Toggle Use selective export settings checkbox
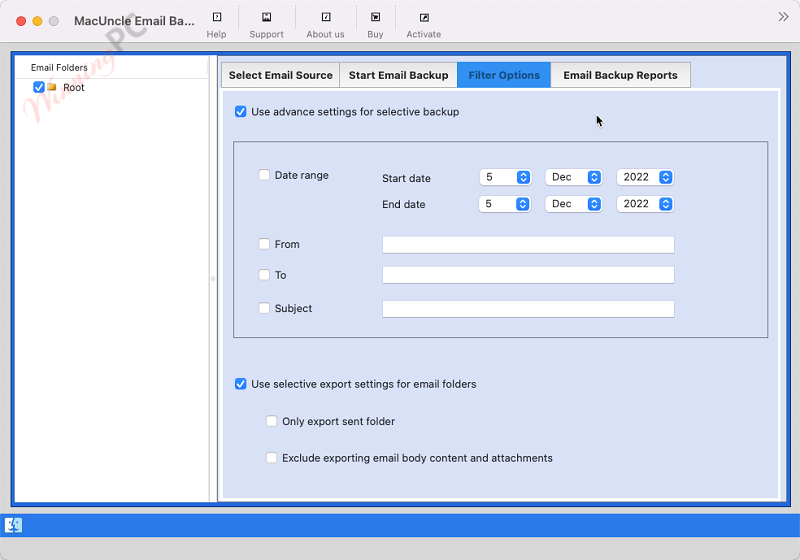Image resolution: width=800 pixels, height=560 pixels. click(x=241, y=384)
